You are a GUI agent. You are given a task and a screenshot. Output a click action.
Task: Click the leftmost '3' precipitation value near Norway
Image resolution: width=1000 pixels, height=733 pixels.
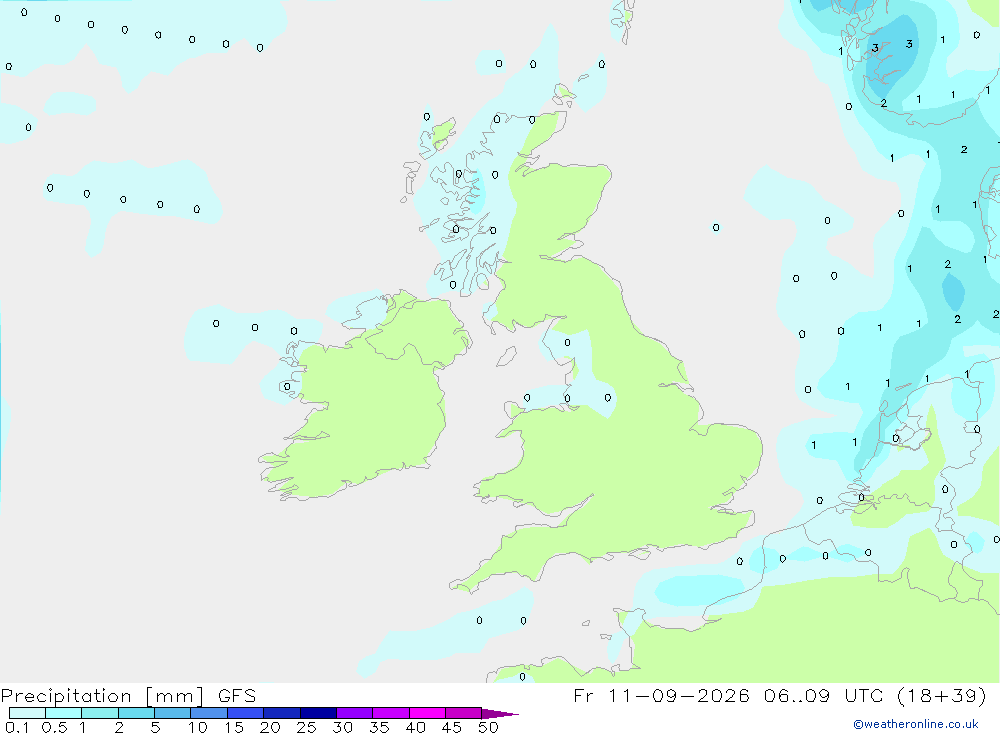(x=875, y=48)
